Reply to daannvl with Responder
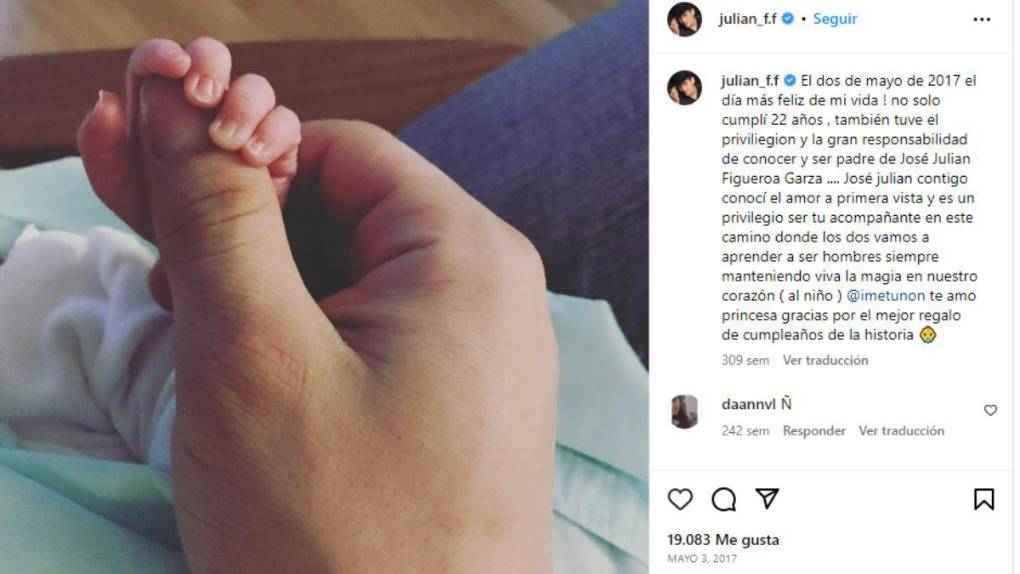 [814, 430]
